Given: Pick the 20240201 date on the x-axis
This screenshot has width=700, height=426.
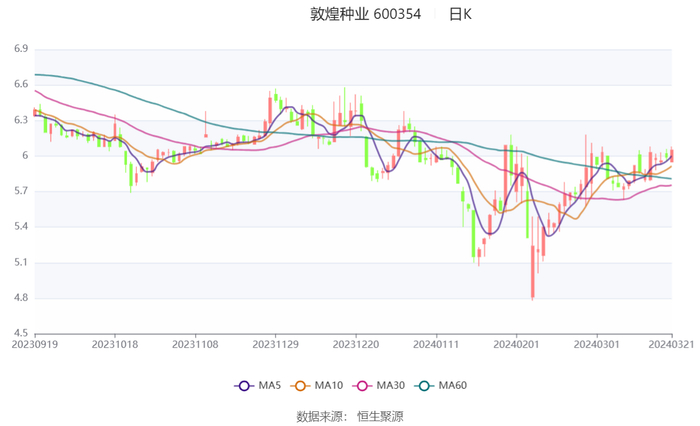Looking at the screenshot, I should click(x=516, y=342).
